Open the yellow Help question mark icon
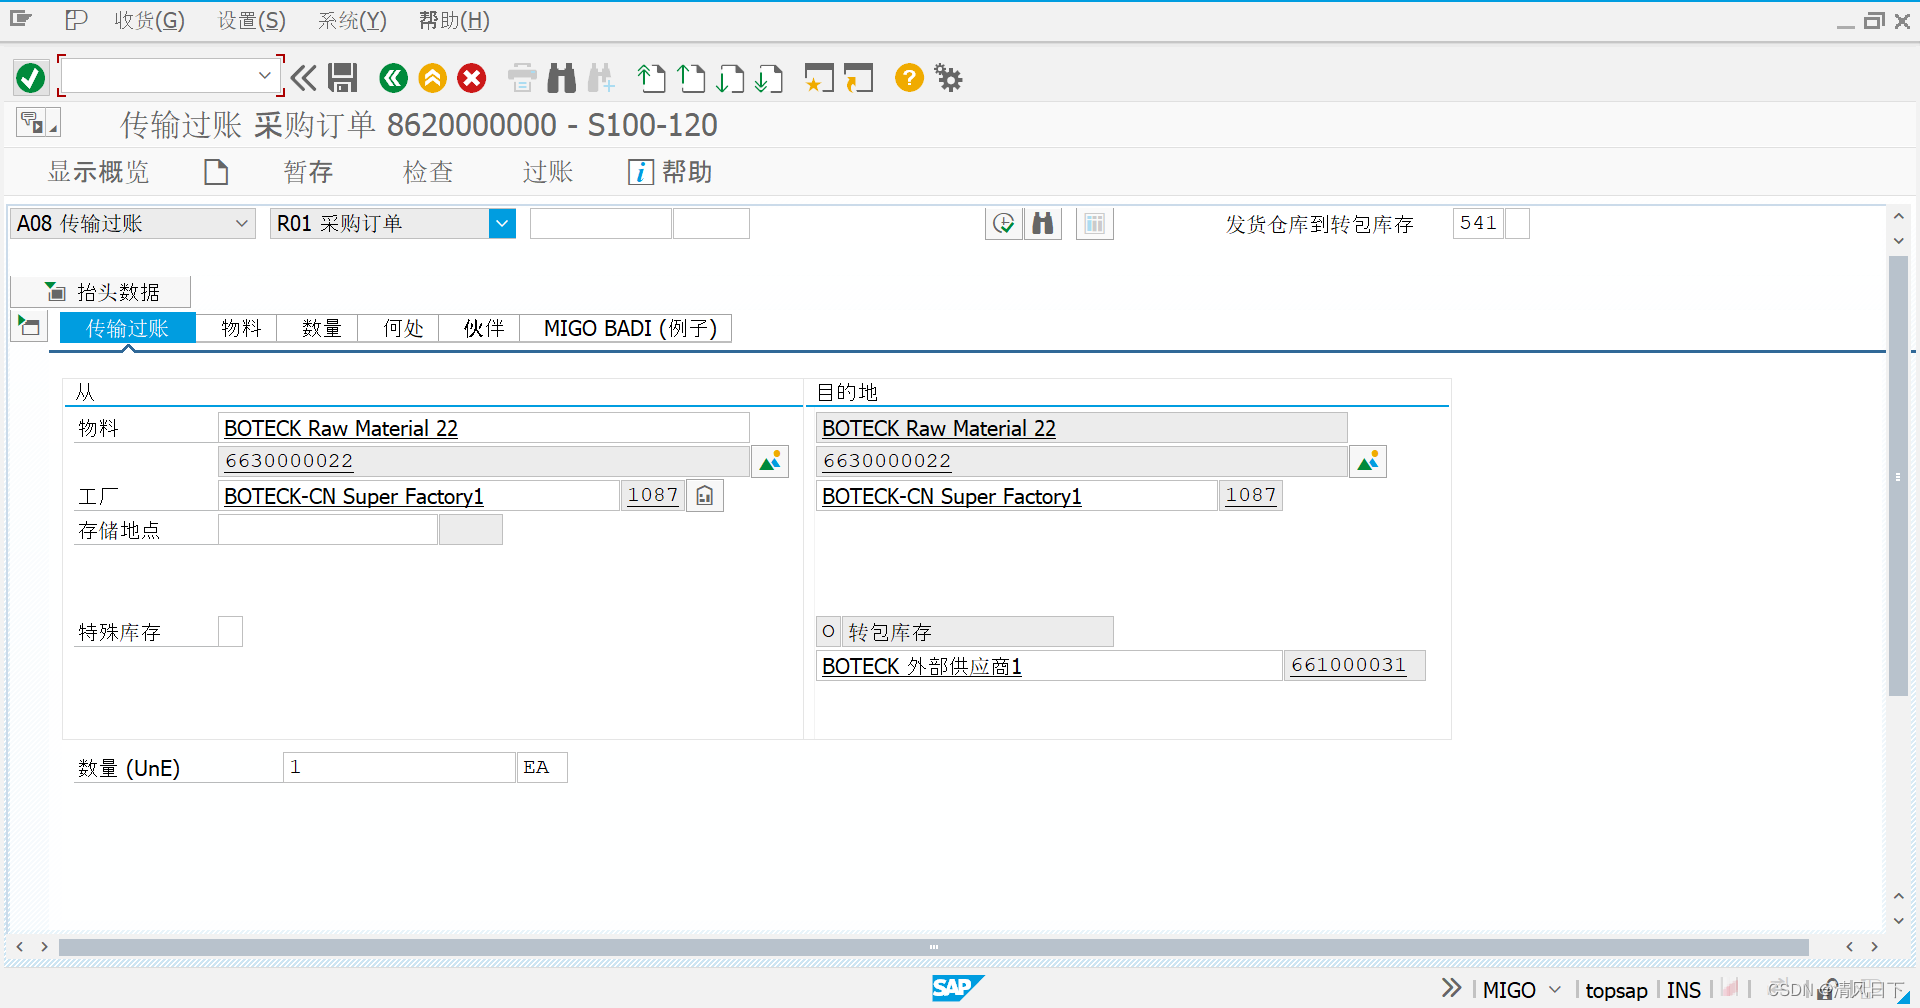Viewport: 1920px width, 1008px height. click(909, 77)
